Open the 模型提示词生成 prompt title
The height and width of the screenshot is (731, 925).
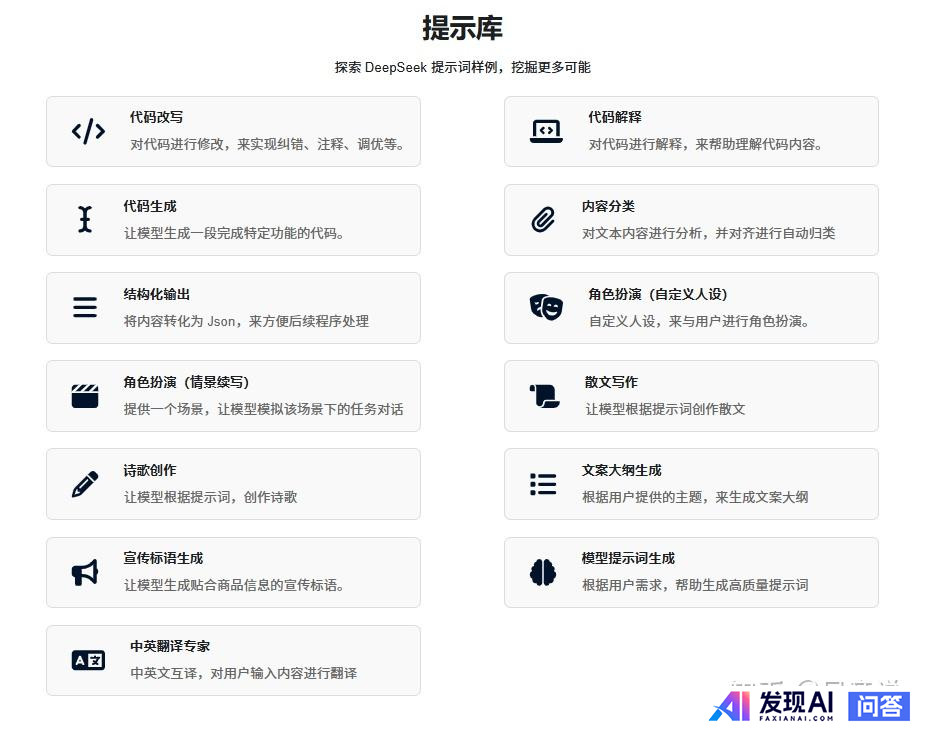coord(628,558)
